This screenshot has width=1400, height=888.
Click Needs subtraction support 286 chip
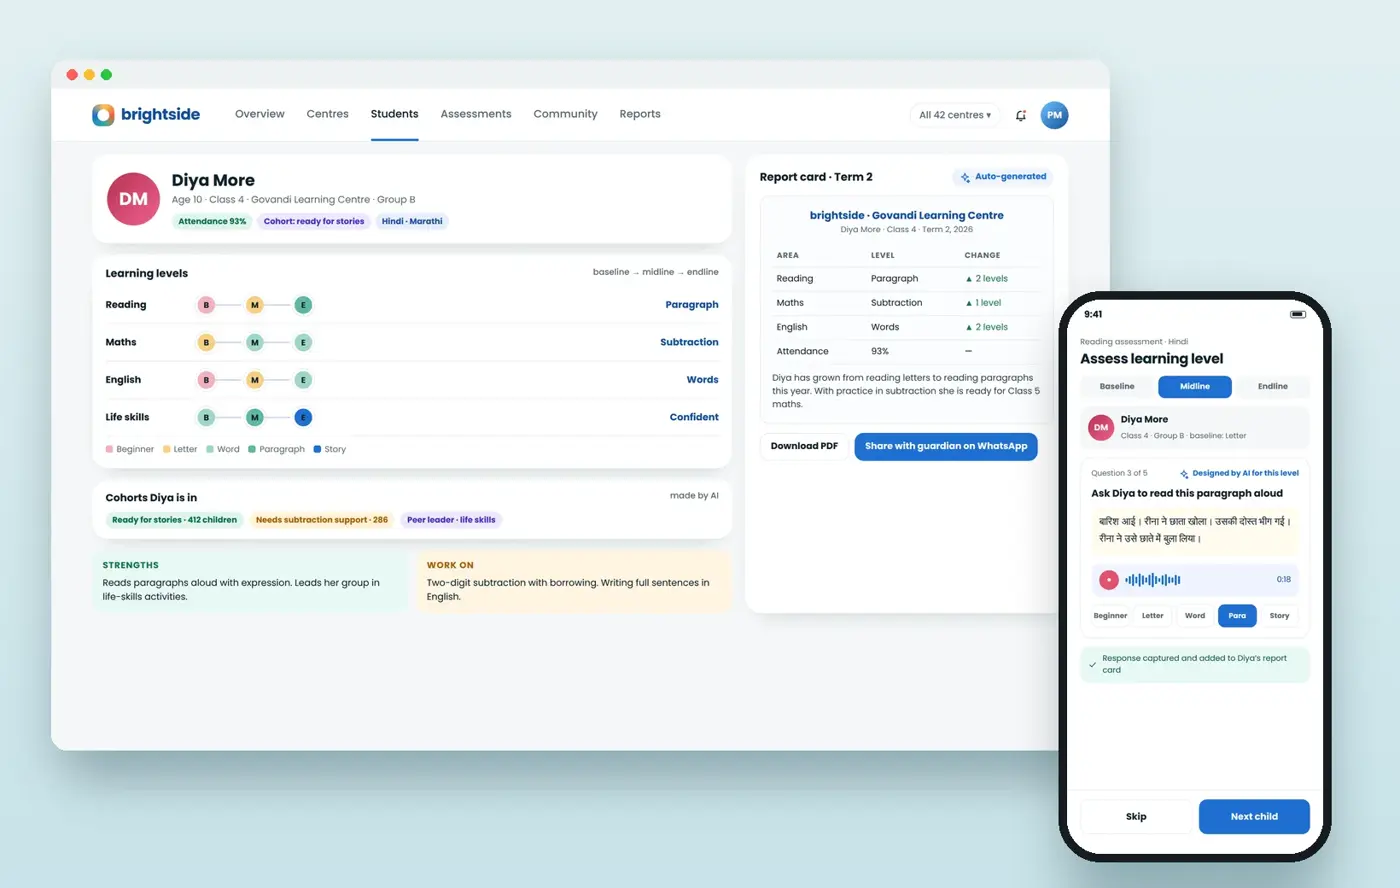(322, 520)
